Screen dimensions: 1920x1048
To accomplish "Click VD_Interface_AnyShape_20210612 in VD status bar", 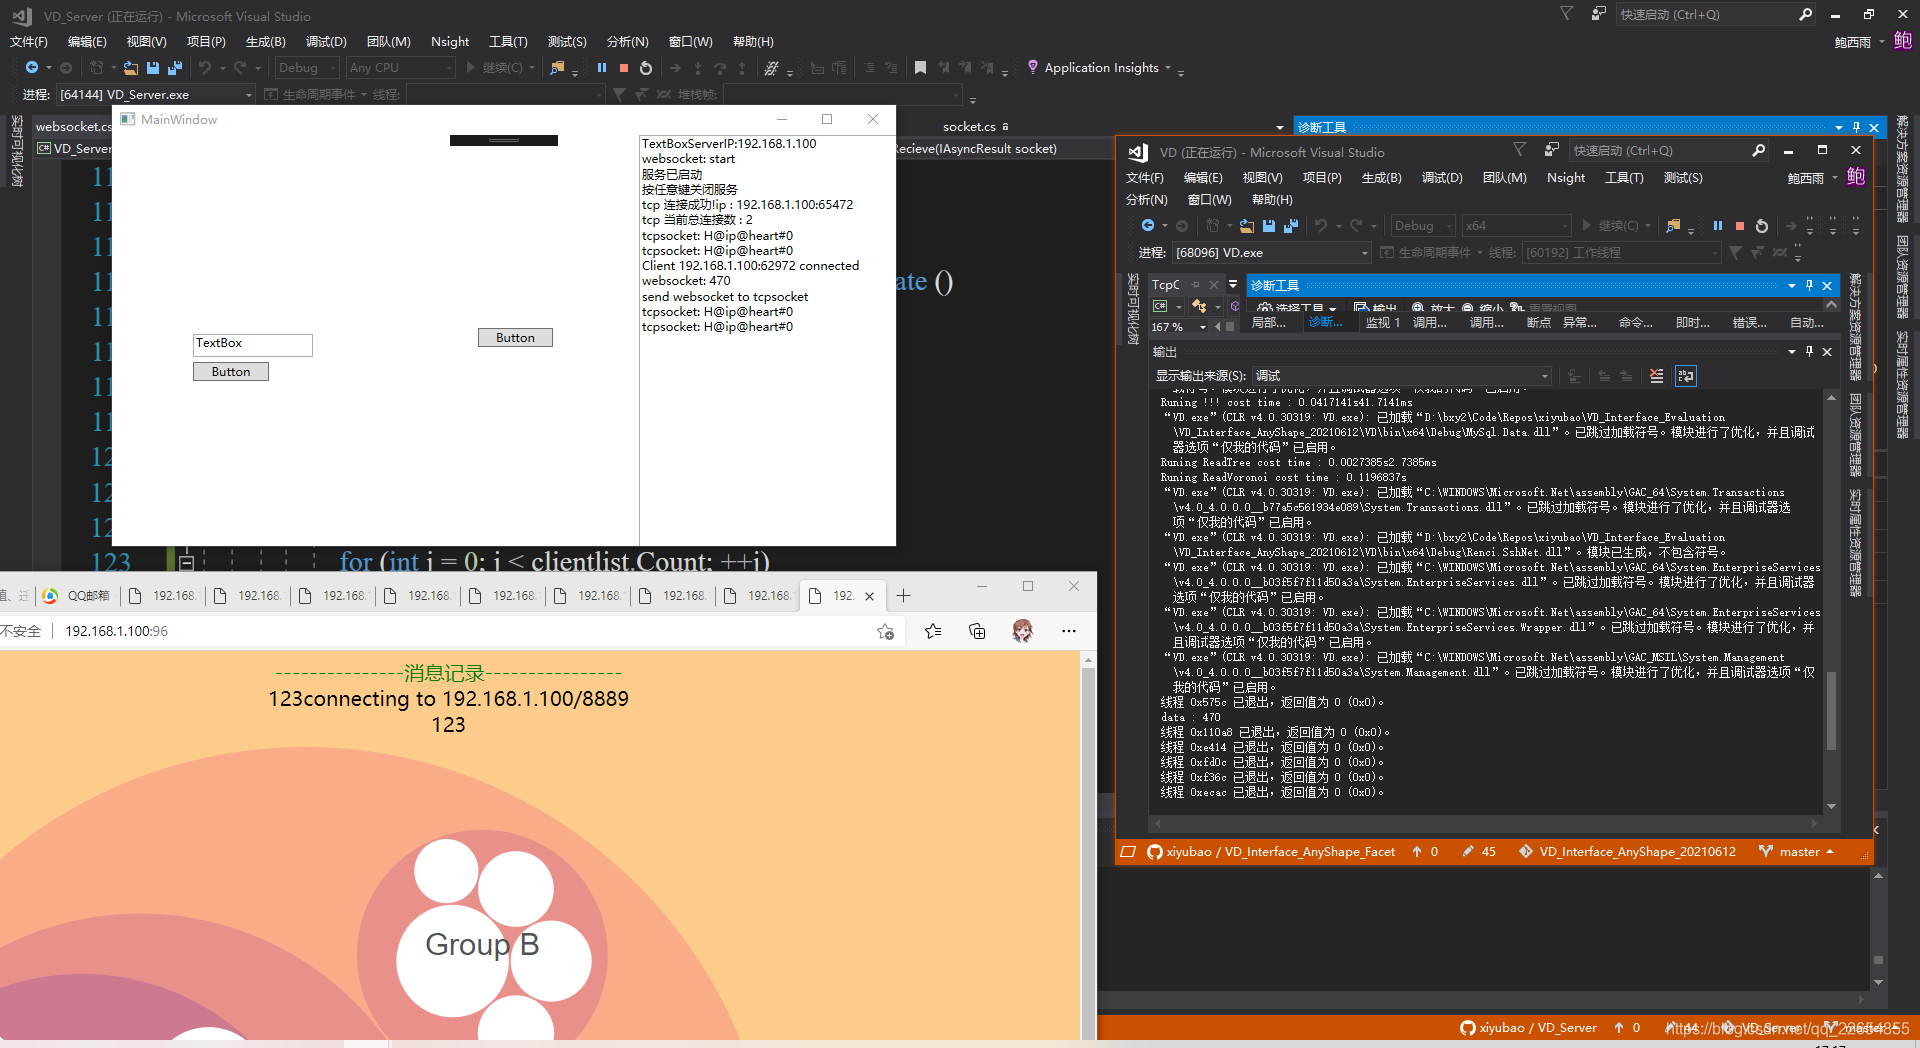I will [1627, 852].
